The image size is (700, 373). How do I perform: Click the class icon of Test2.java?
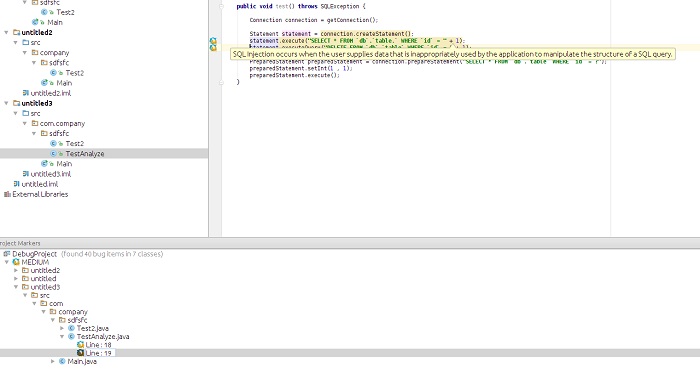(x=71, y=328)
